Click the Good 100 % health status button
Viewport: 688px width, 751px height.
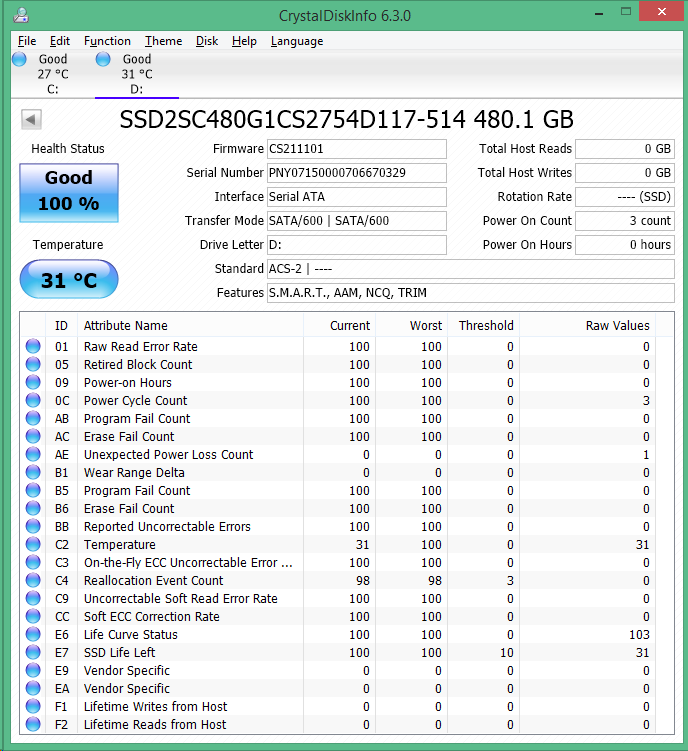(69, 191)
